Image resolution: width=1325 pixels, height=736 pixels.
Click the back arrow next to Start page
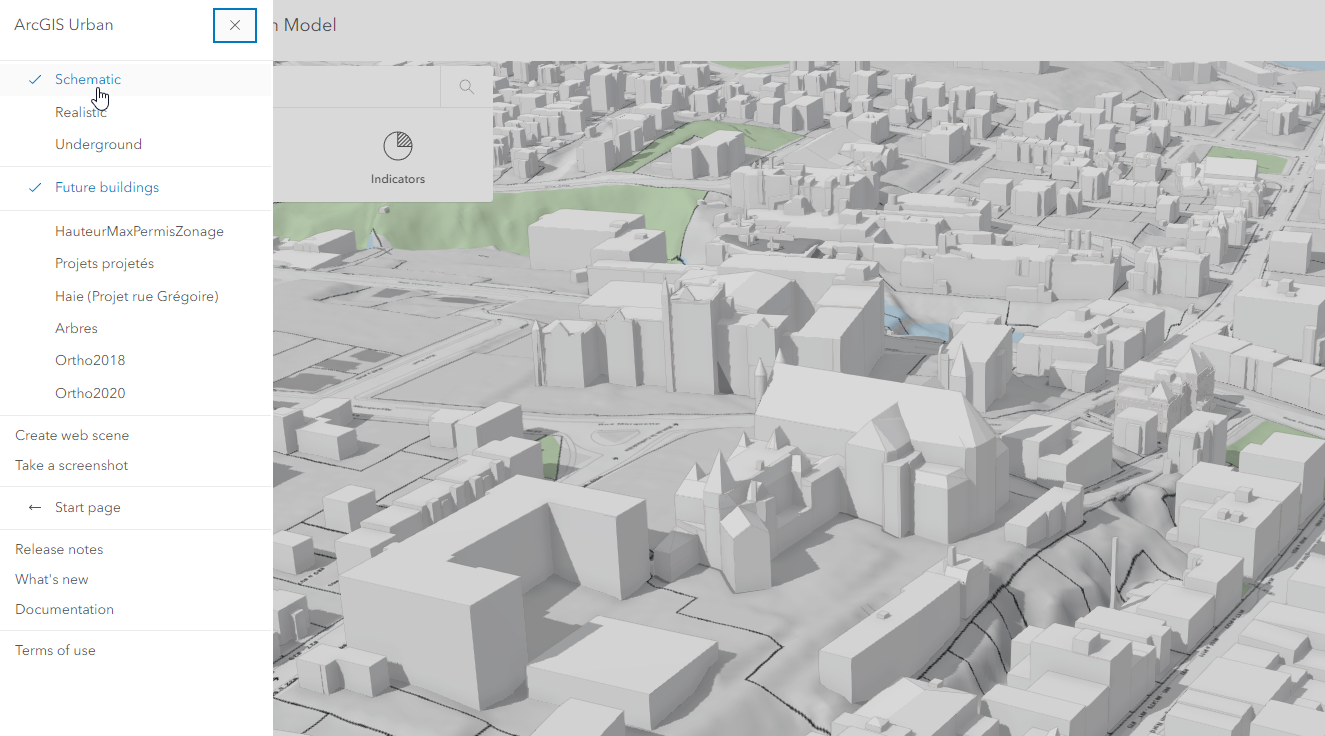(35, 507)
